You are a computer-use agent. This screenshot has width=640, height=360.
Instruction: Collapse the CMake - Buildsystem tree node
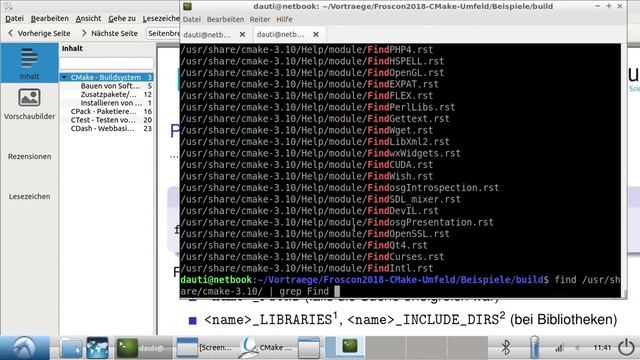(64, 77)
